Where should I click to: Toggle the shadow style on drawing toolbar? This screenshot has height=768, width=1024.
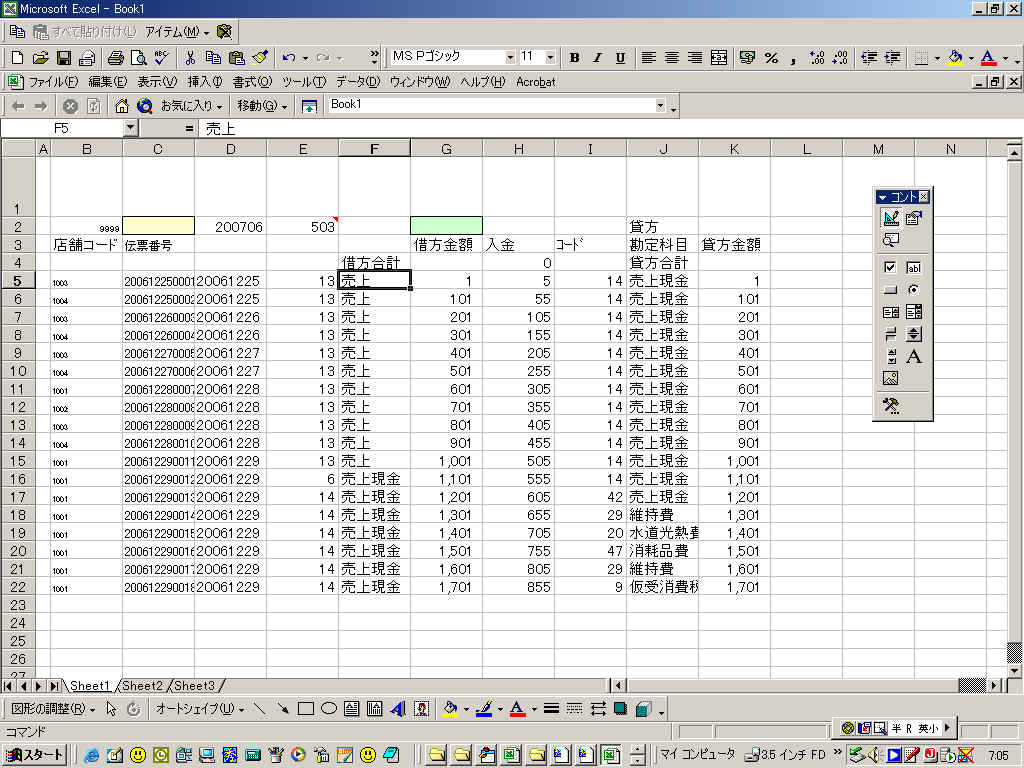[x=620, y=709]
